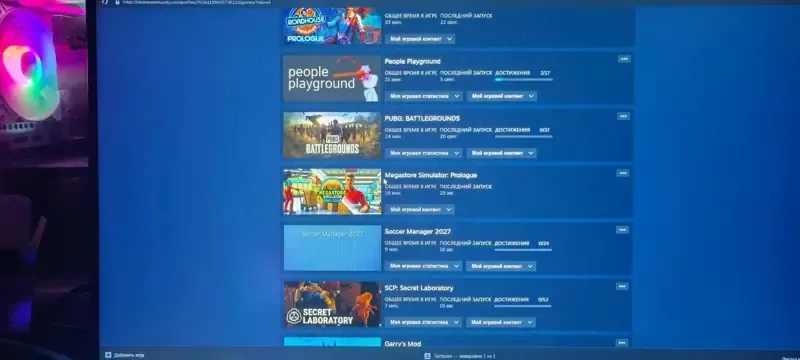
Task: Expand Мой игровой контент for Megastore Simulator
Action: point(420,210)
